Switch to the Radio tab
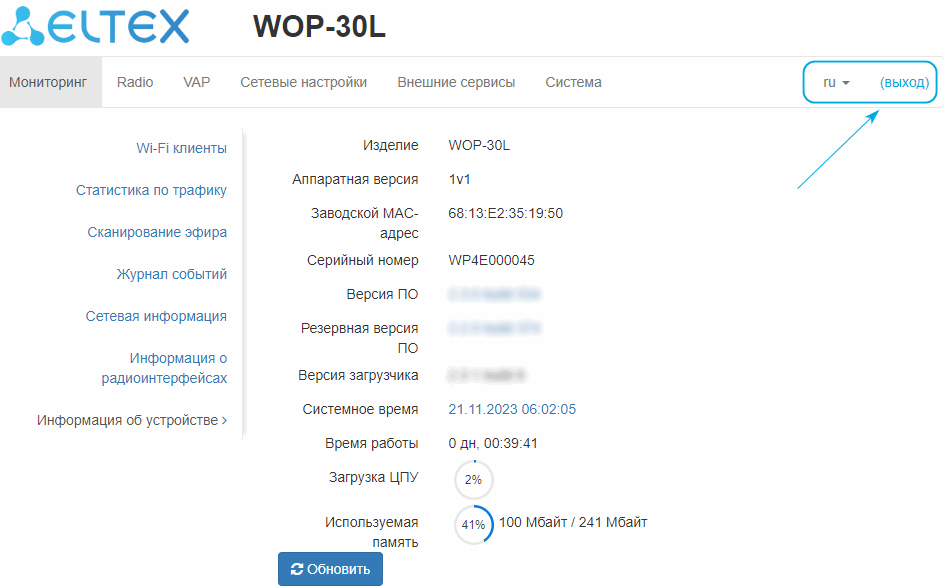The height and width of the screenshot is (586, 945). coord(135,83)
